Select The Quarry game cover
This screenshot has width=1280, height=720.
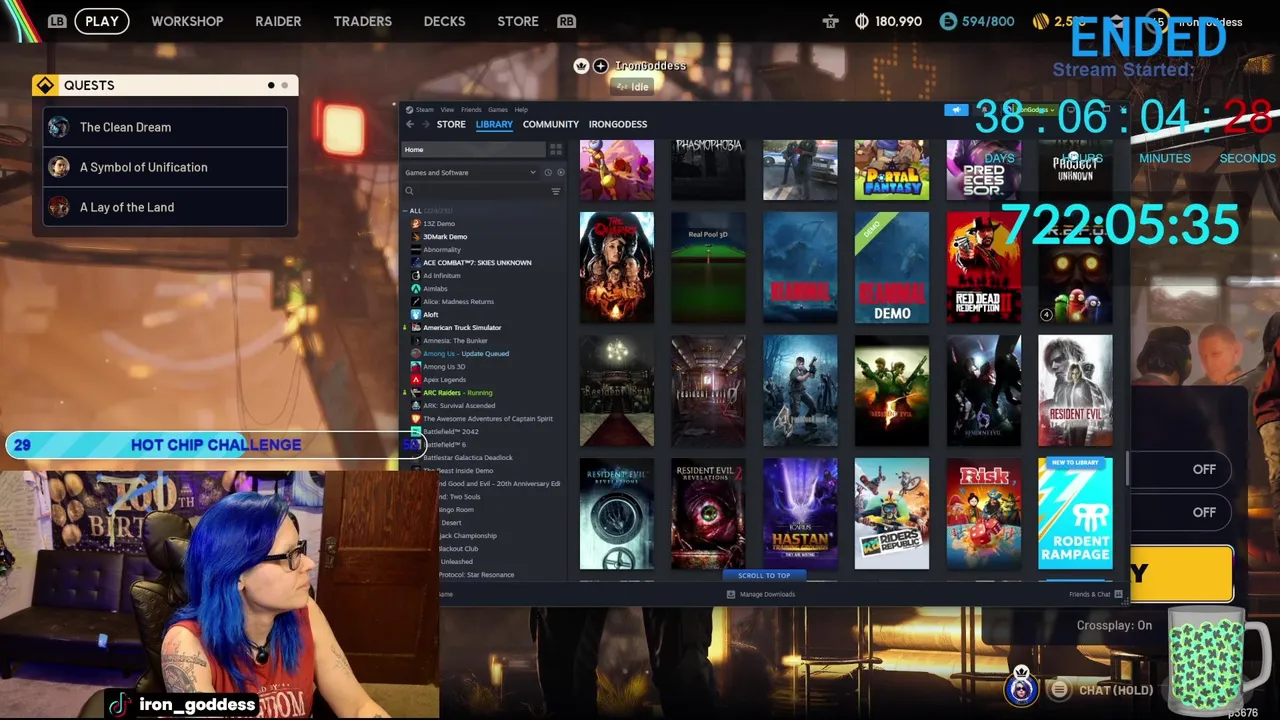617,267
